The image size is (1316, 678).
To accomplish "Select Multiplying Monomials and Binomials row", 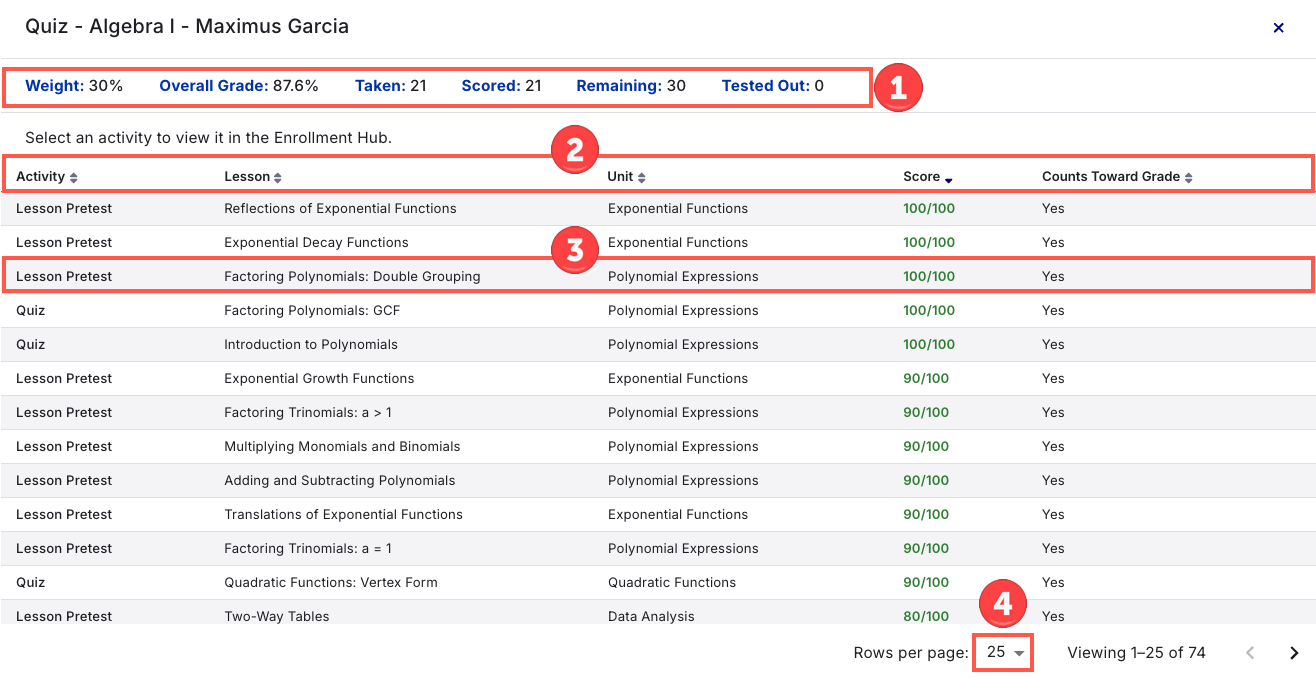I will tap(658, 447).
